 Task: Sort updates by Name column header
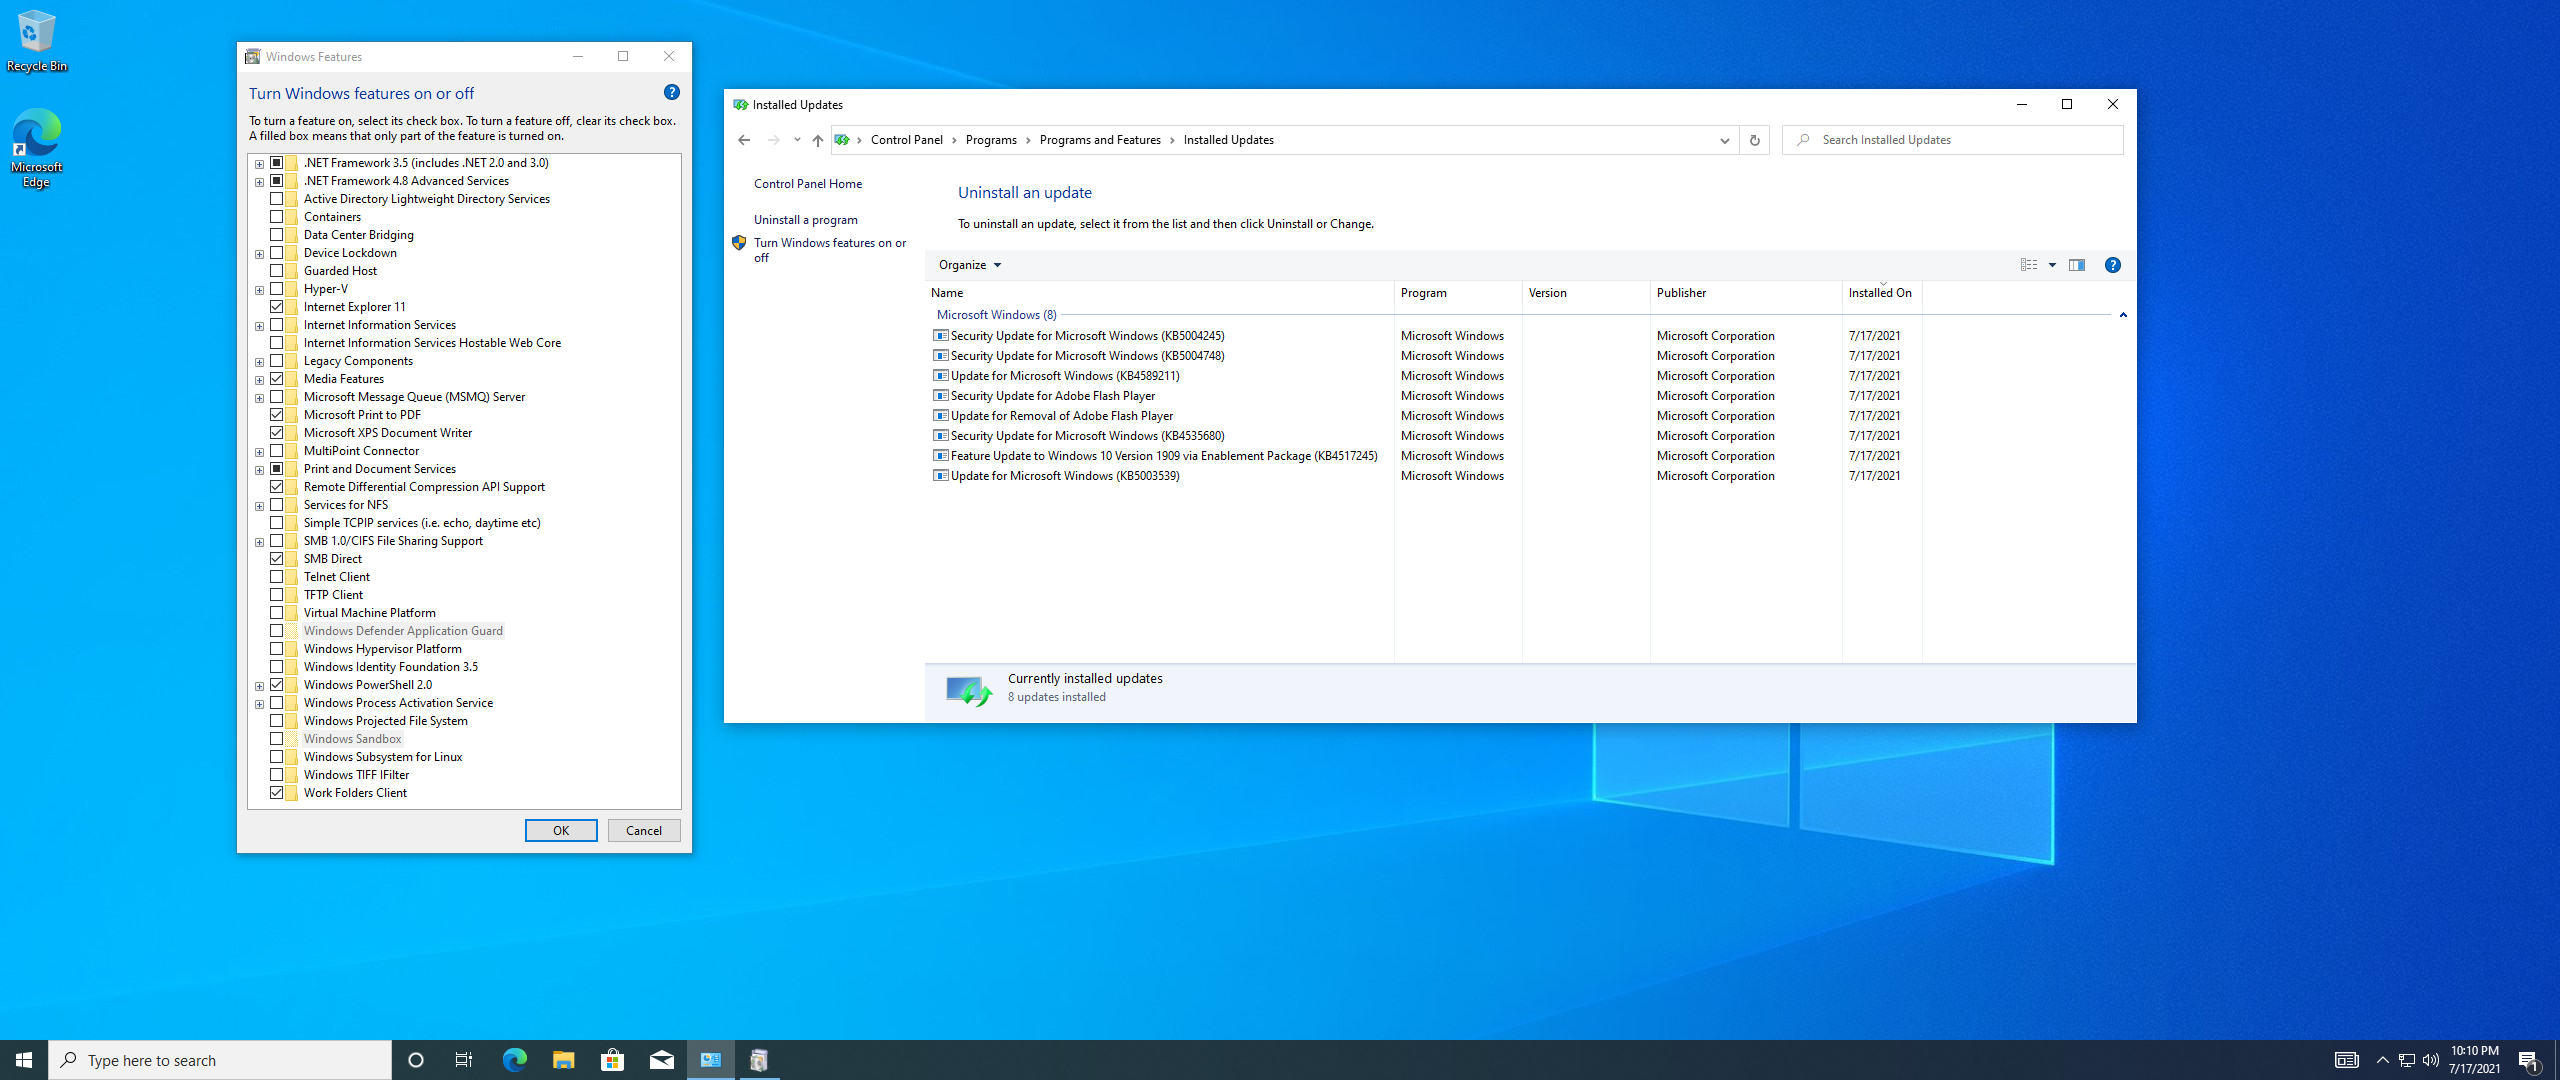tap(1160, 293)
